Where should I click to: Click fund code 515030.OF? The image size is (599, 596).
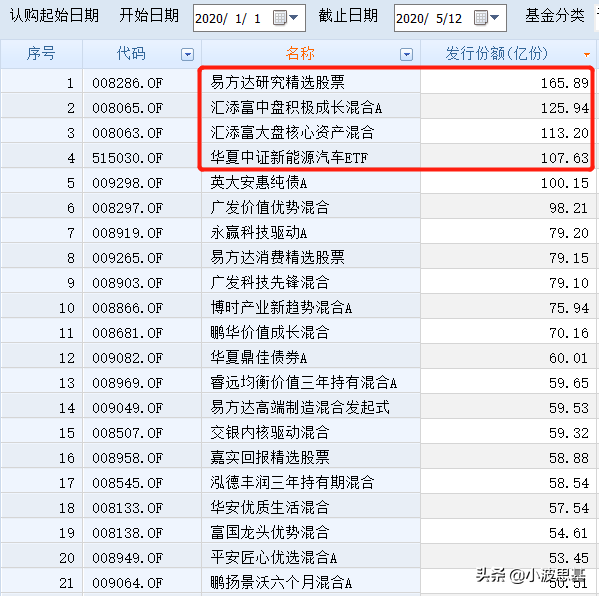click(128, 158)
